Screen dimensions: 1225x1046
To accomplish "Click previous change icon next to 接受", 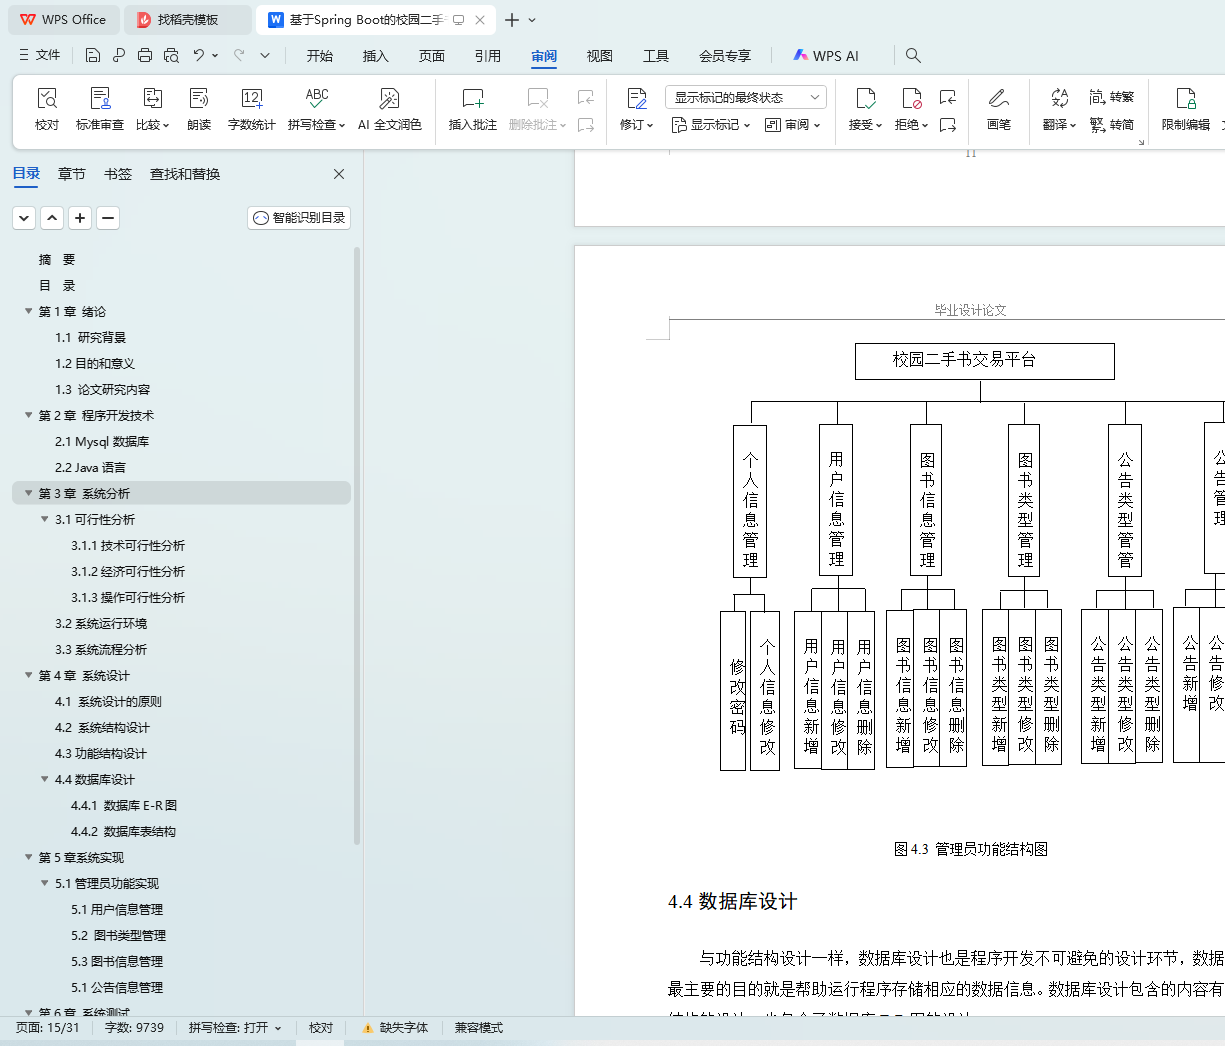I will click(948, 97).
